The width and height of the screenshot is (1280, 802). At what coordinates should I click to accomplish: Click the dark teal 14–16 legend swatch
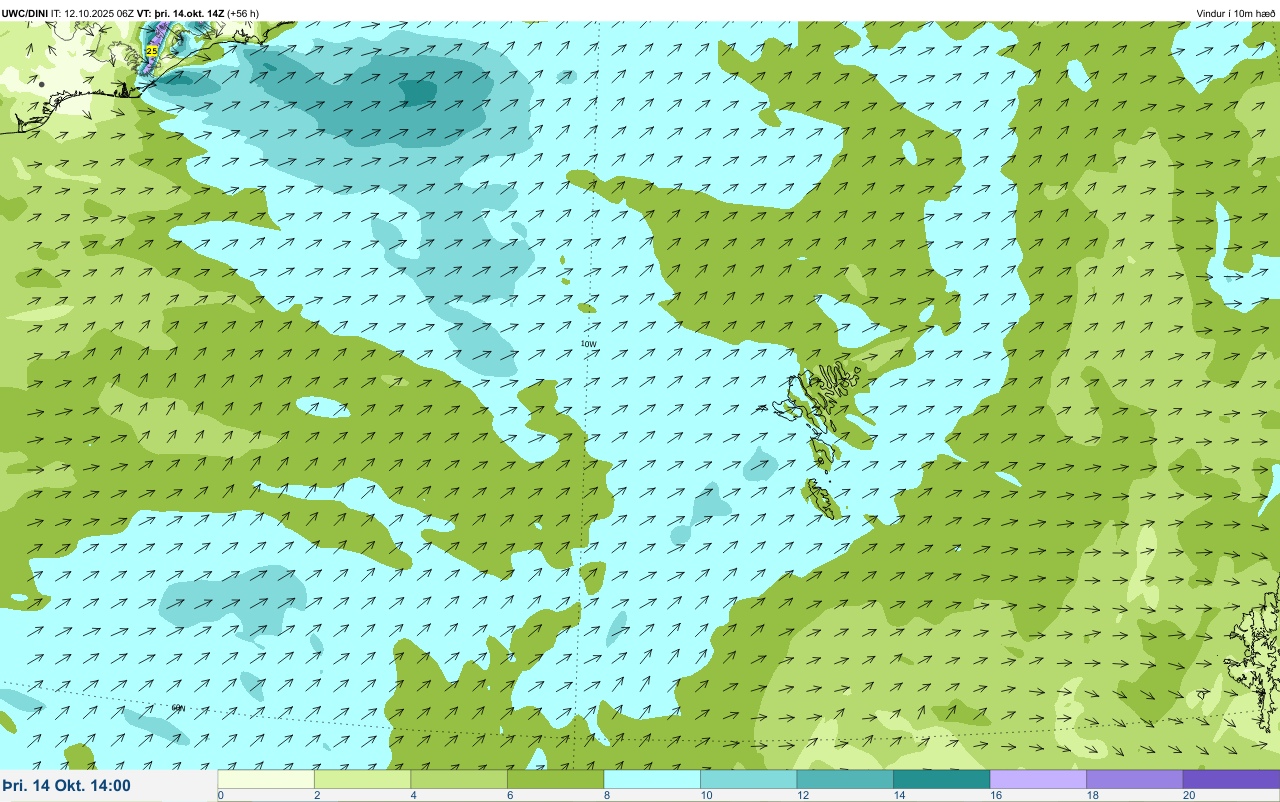click(x=941, y=779)
